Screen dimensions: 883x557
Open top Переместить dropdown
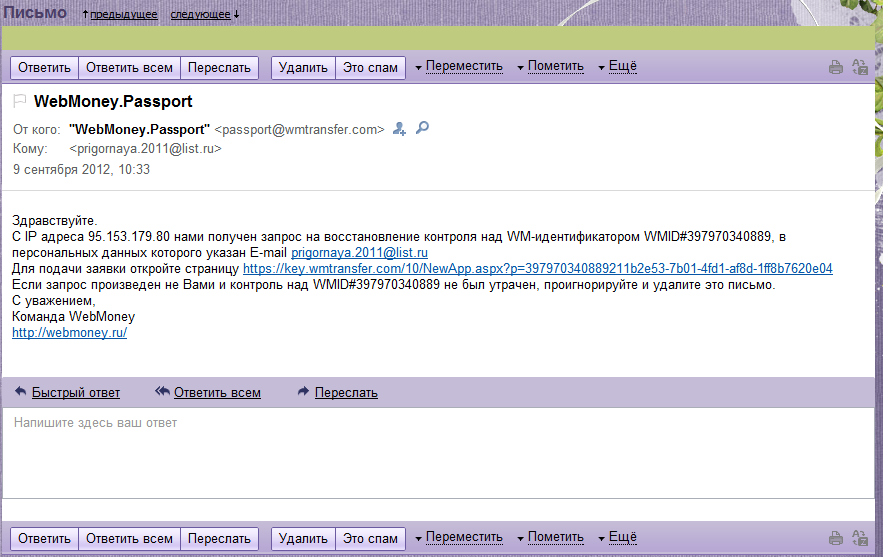pos(459,66)
